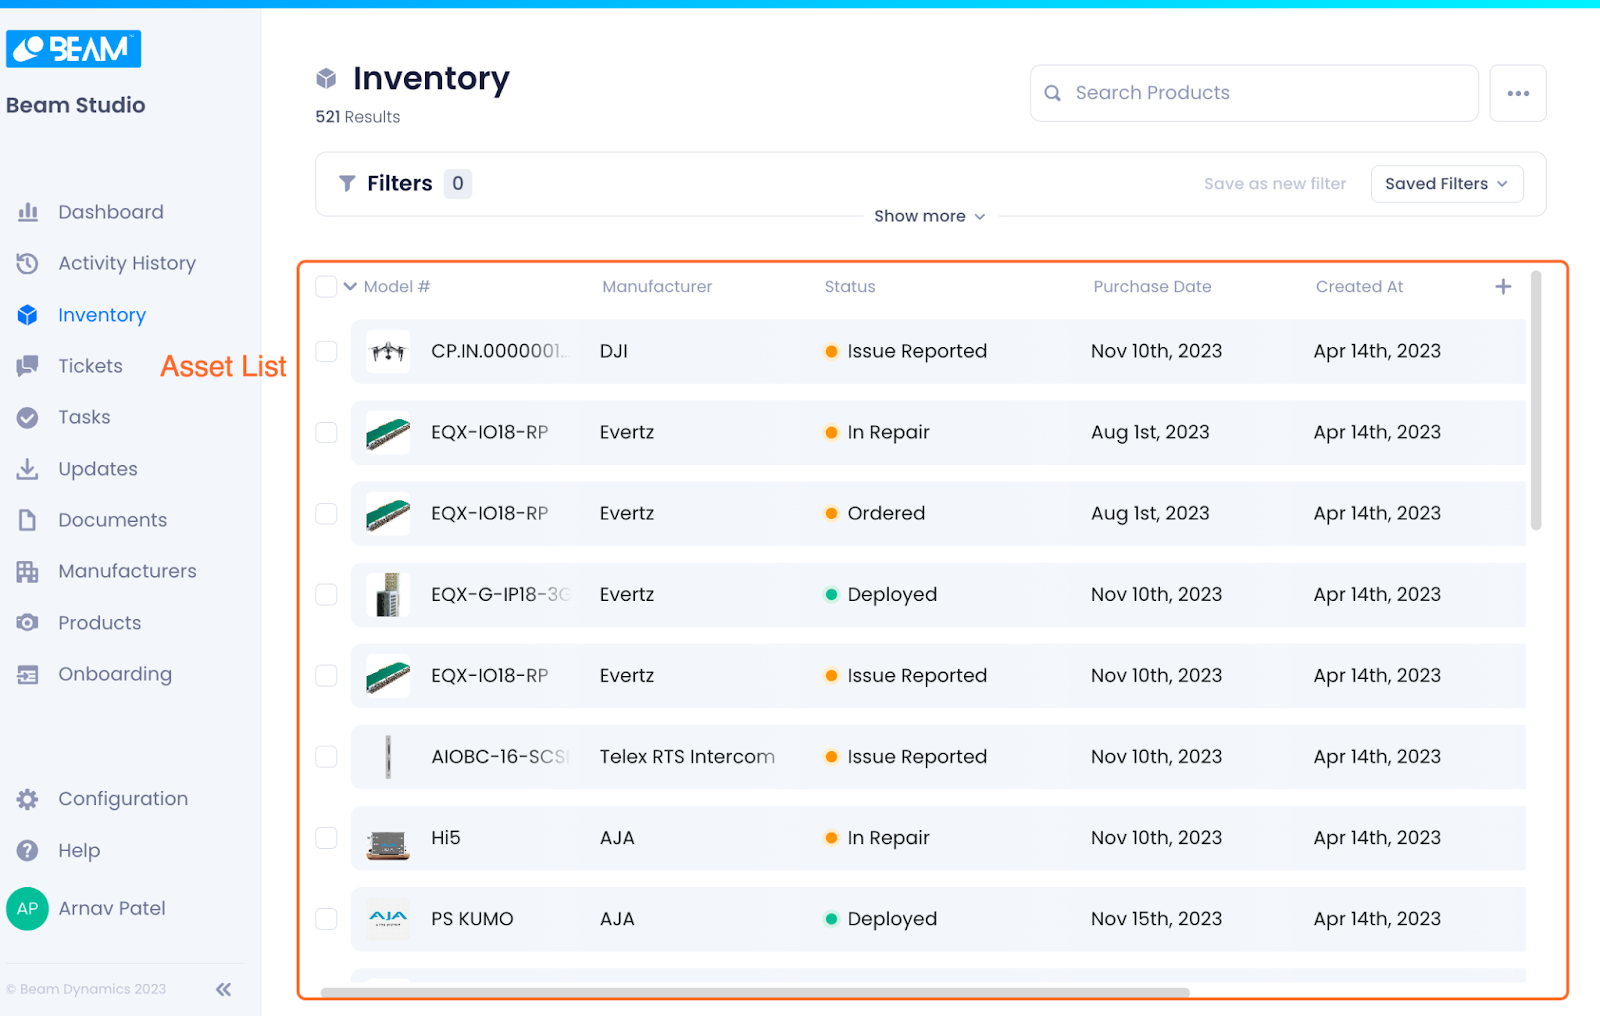Click the search magnifier icon
The width and height of the screenshot is (1600, 1016).
[1052, 93]
